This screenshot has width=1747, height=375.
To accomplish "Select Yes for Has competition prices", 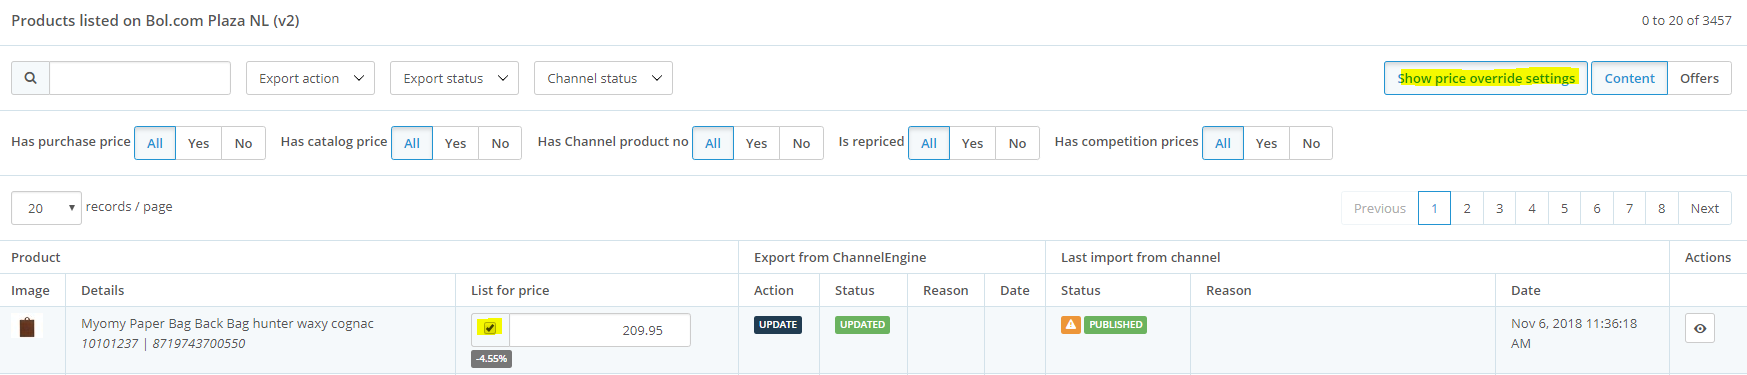I will coord(1267,143).
